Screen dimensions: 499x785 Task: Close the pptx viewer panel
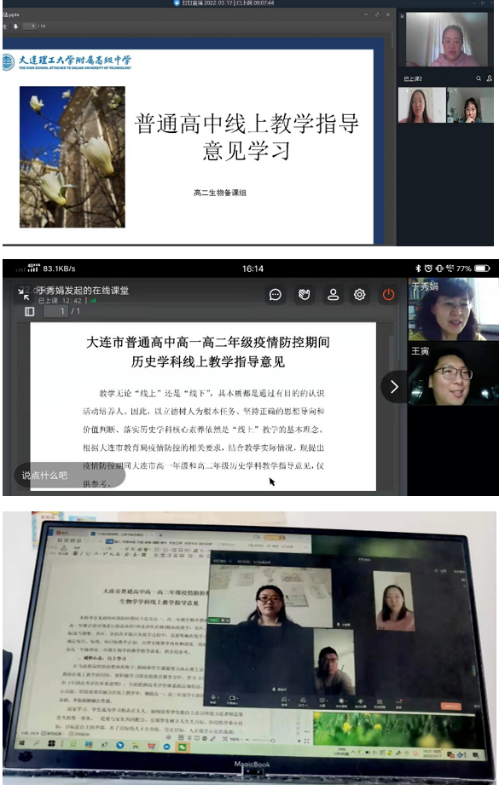(388, 15)
